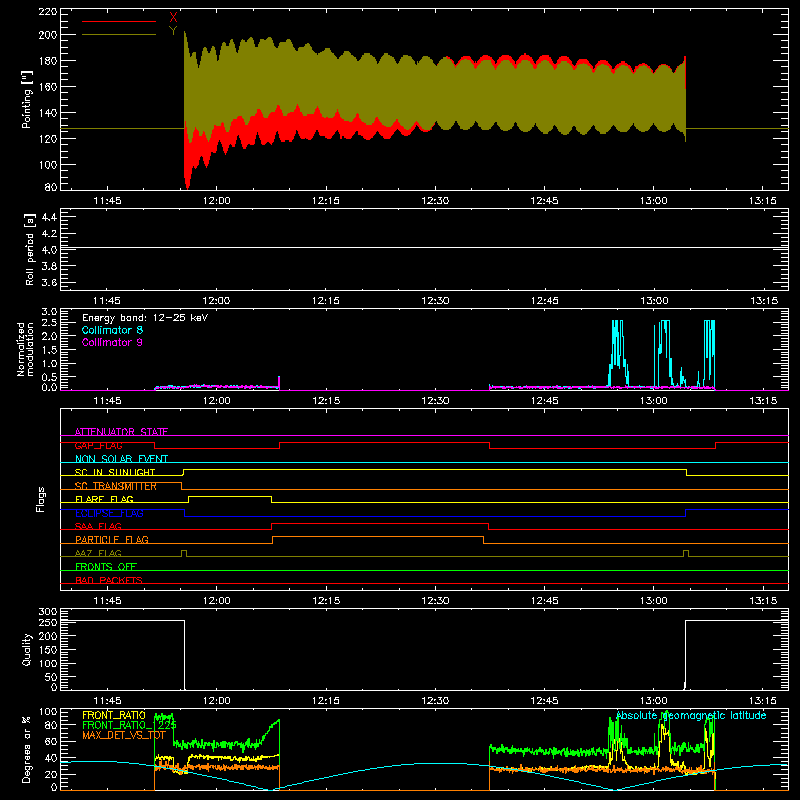Viewport: 800px width, 800px height.
Task: Click the 300 tick on Quality axis
Action: point(48,611)
